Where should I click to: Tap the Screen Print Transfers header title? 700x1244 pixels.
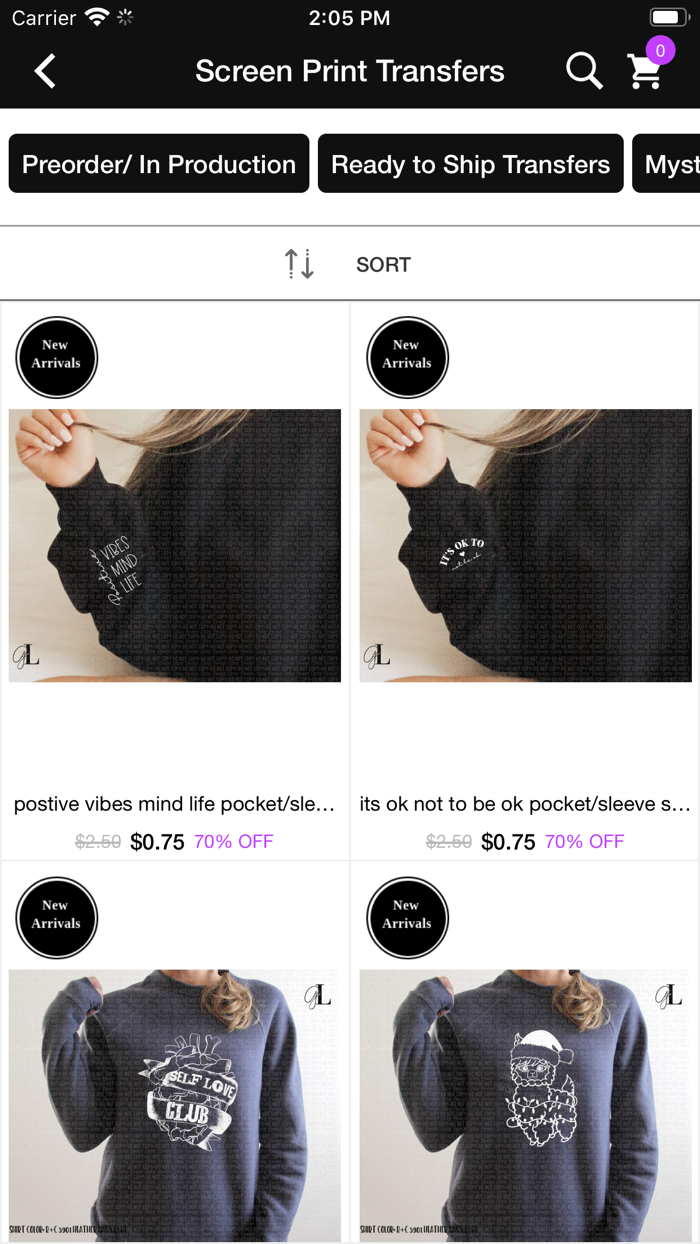(350, 71)
